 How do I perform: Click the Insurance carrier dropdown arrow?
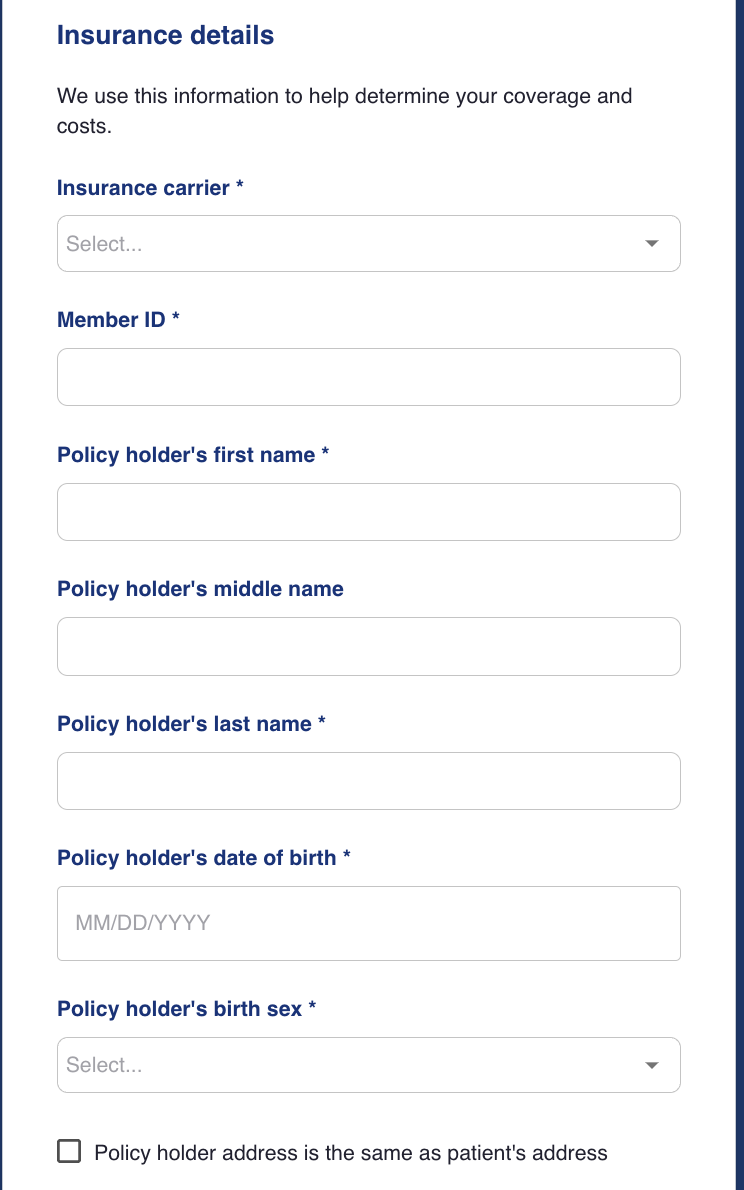tap(652, 244)
